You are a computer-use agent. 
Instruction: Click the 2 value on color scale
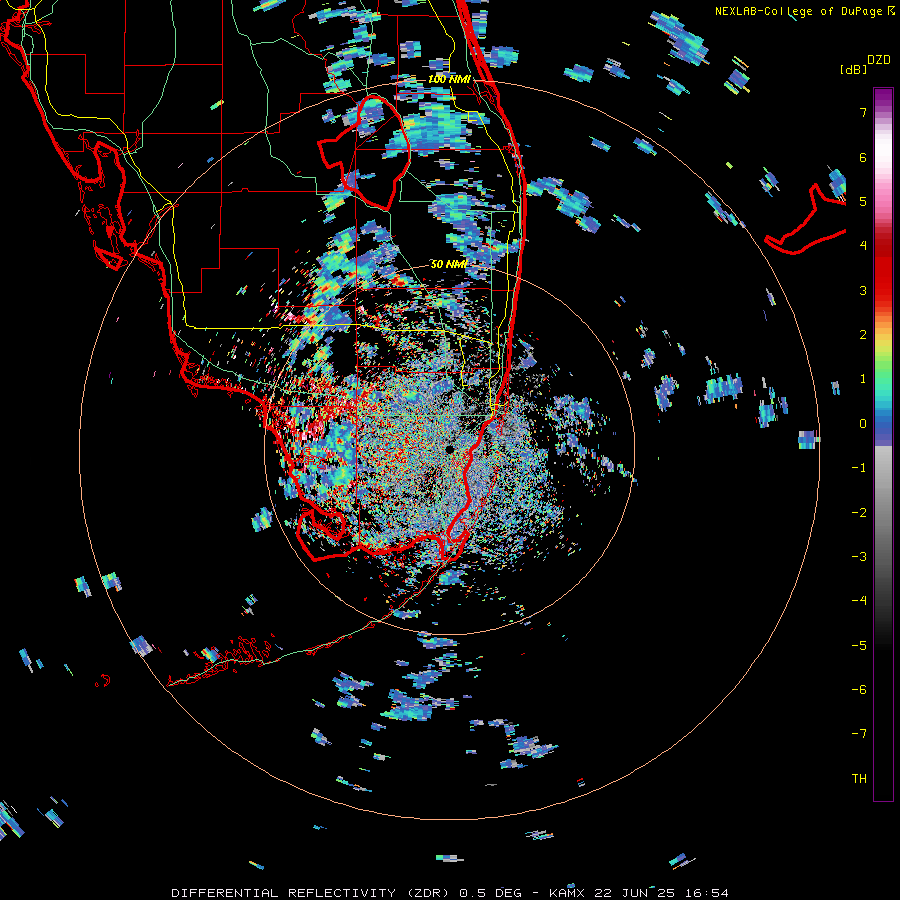point(863,335)
